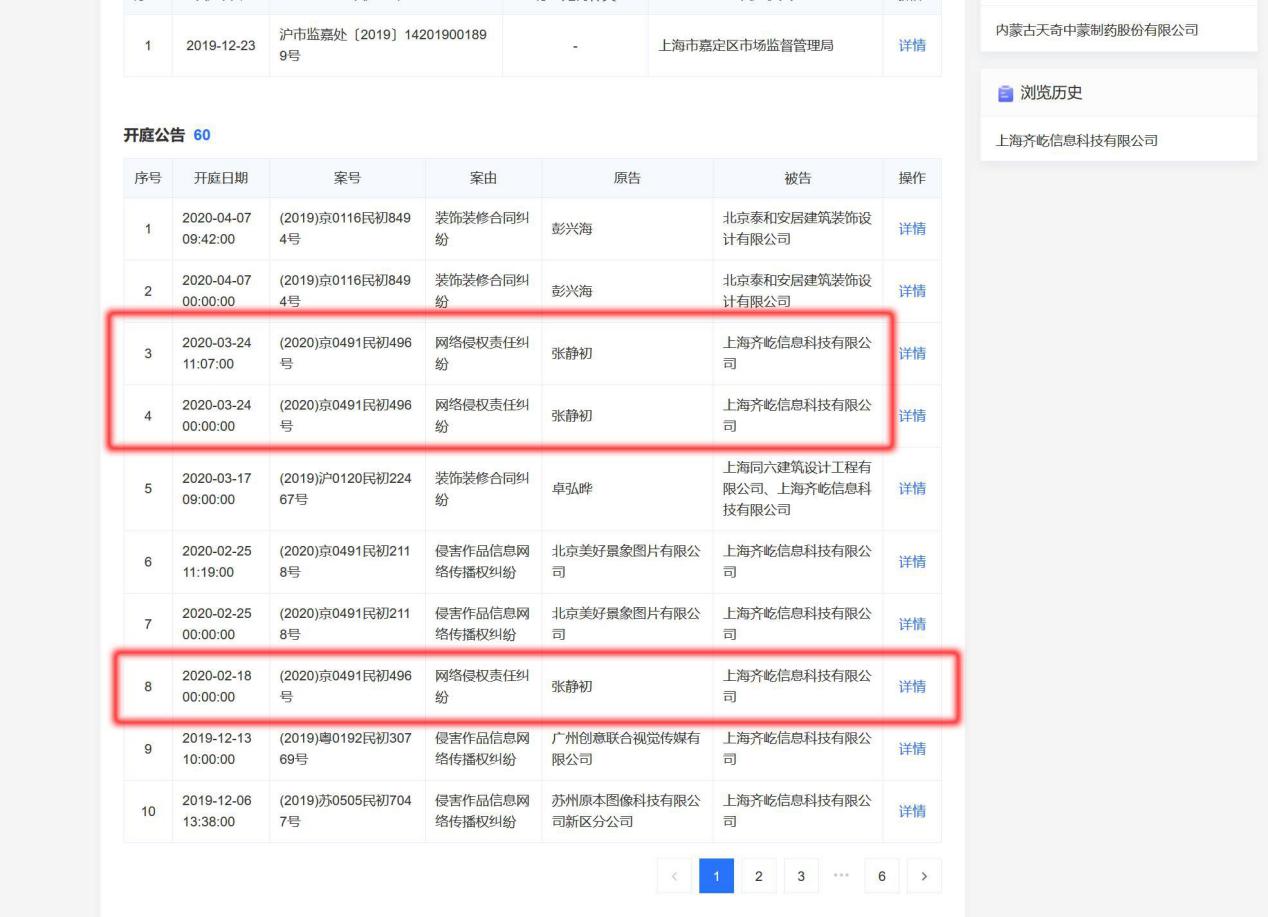Go to the next page with right arrow
This screenshot has width=1268, height=917.
[x=923, y=875]
